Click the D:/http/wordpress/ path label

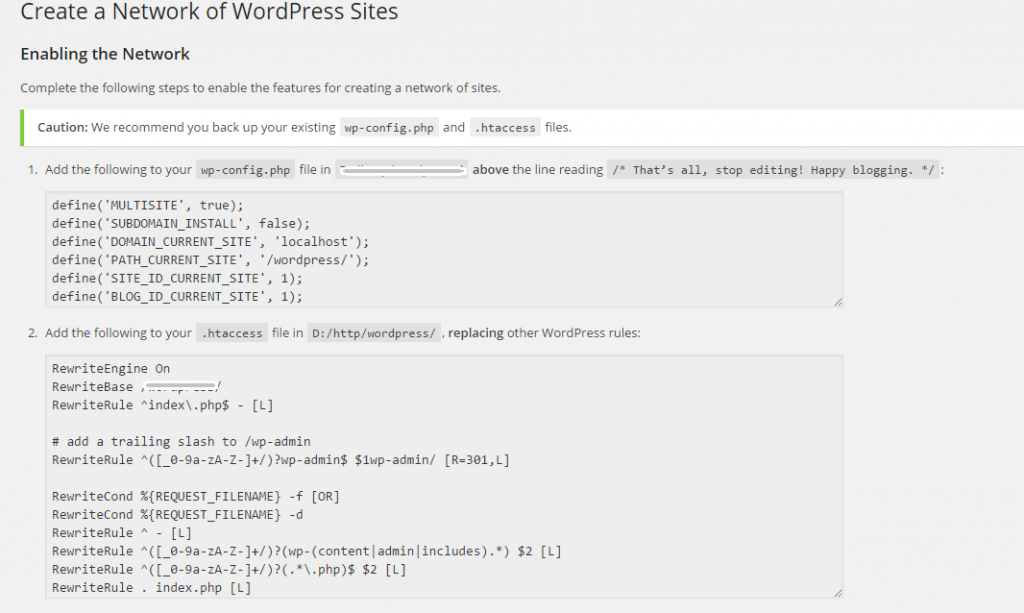pyautogui.click(x=374, y=333)
